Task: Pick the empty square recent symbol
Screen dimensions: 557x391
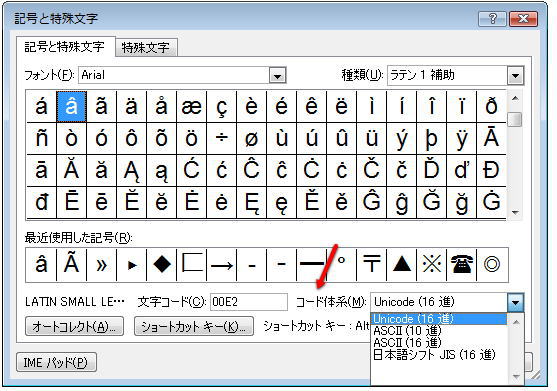Action: [x=192, y=265]
